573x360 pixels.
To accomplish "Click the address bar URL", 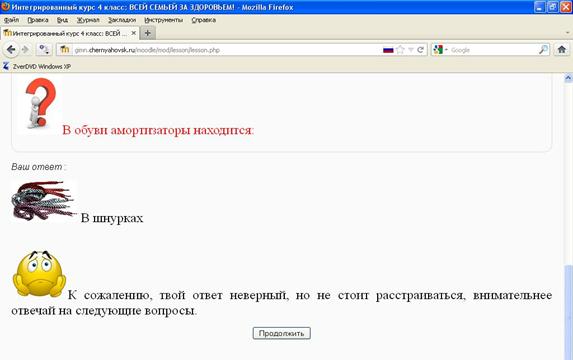I will [x=147, y=50].
